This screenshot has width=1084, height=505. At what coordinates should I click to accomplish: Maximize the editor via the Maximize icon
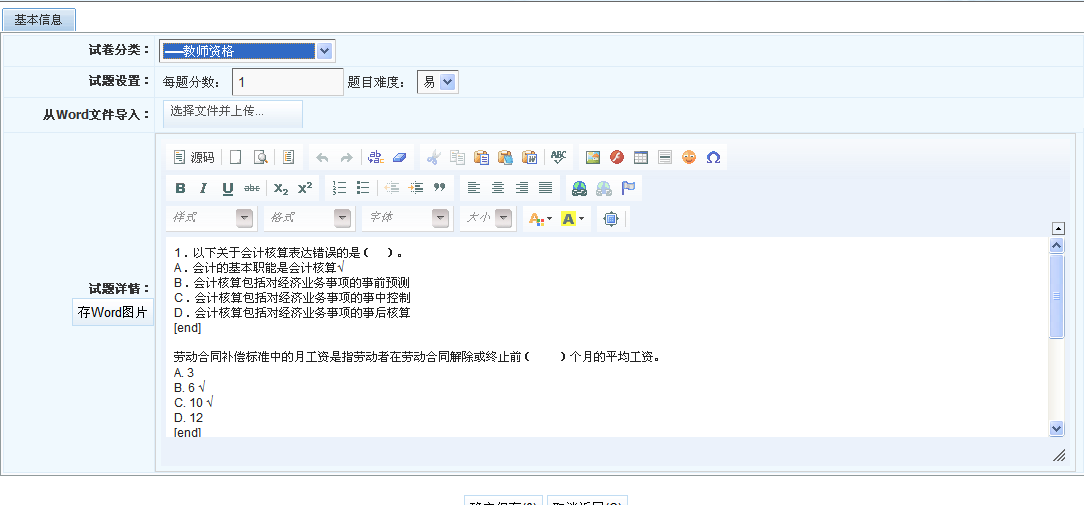610,219
